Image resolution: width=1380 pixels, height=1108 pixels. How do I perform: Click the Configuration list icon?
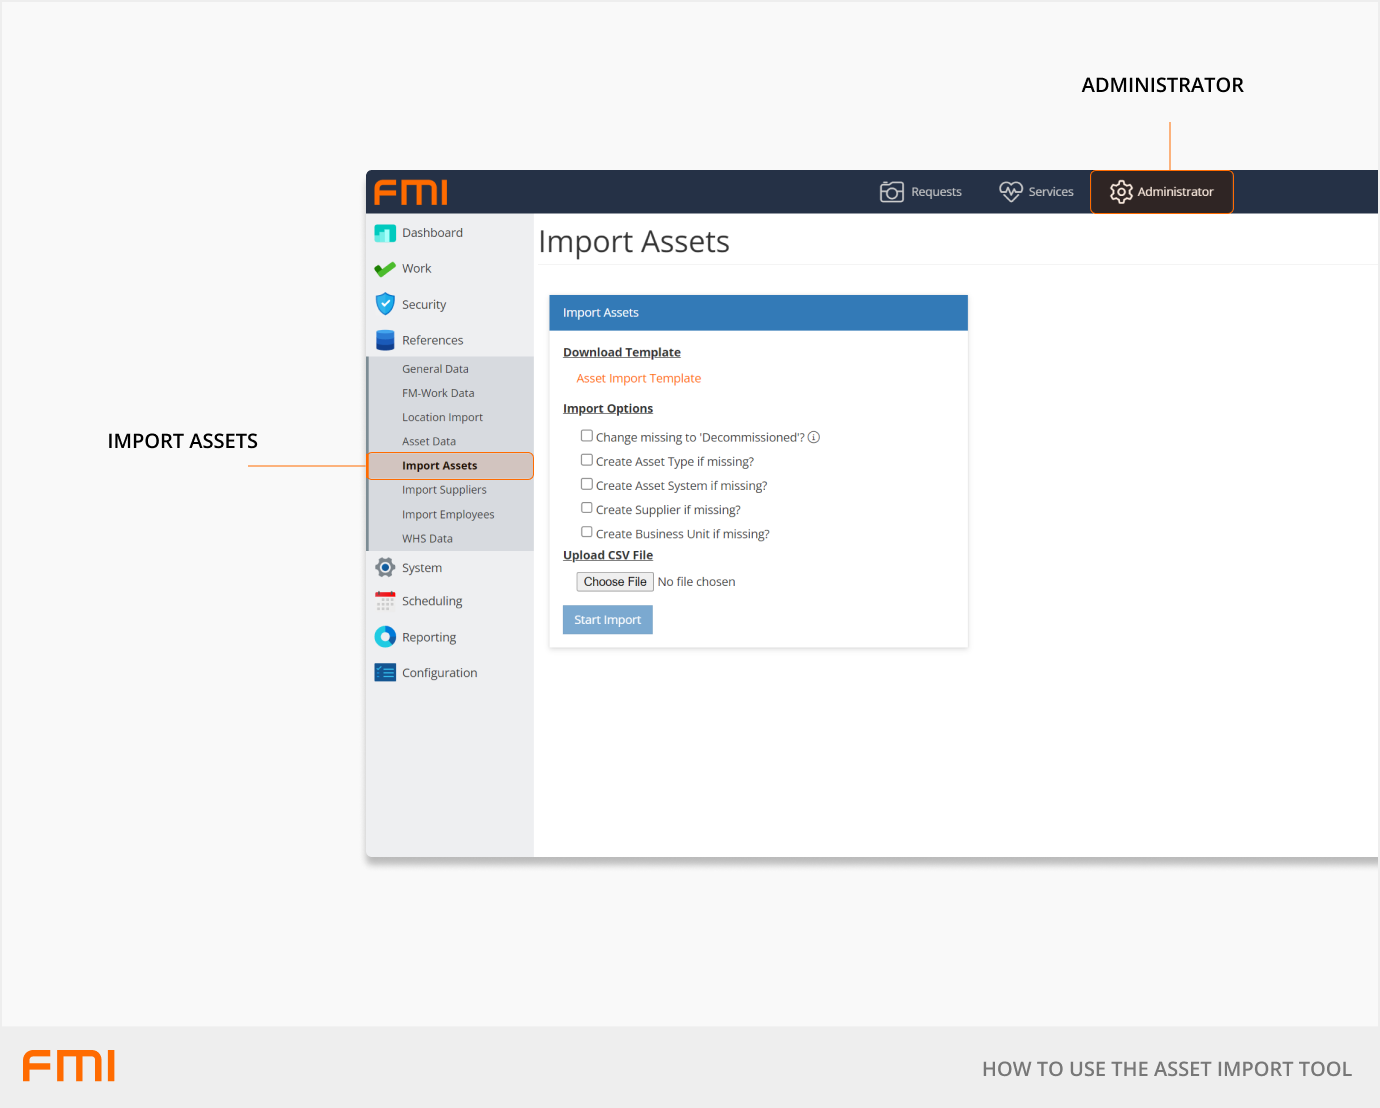click(385, 673)
